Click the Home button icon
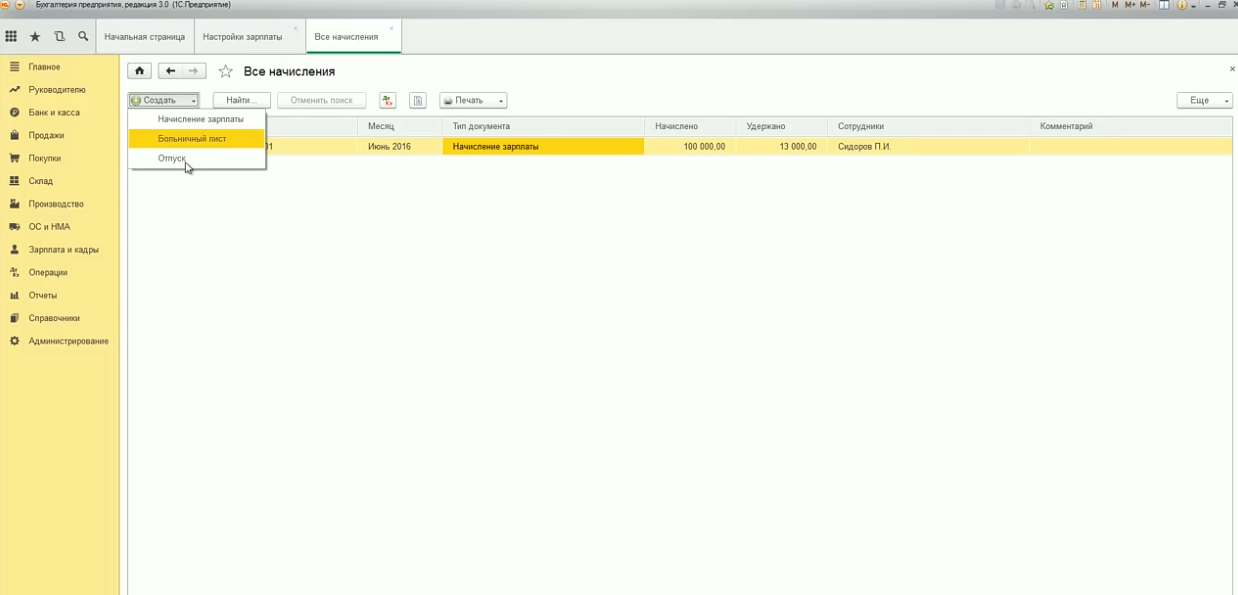This screenshot has width=1238, height=595. tap(139, 71)
